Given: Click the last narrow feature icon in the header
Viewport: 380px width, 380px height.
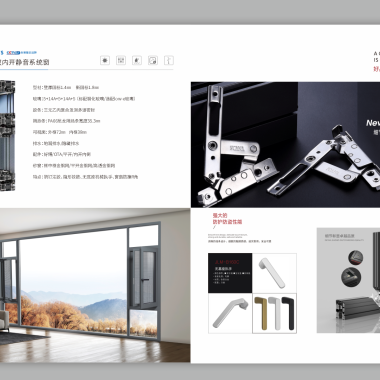Looking at the screenshot, I should click(x=169, y=60).
